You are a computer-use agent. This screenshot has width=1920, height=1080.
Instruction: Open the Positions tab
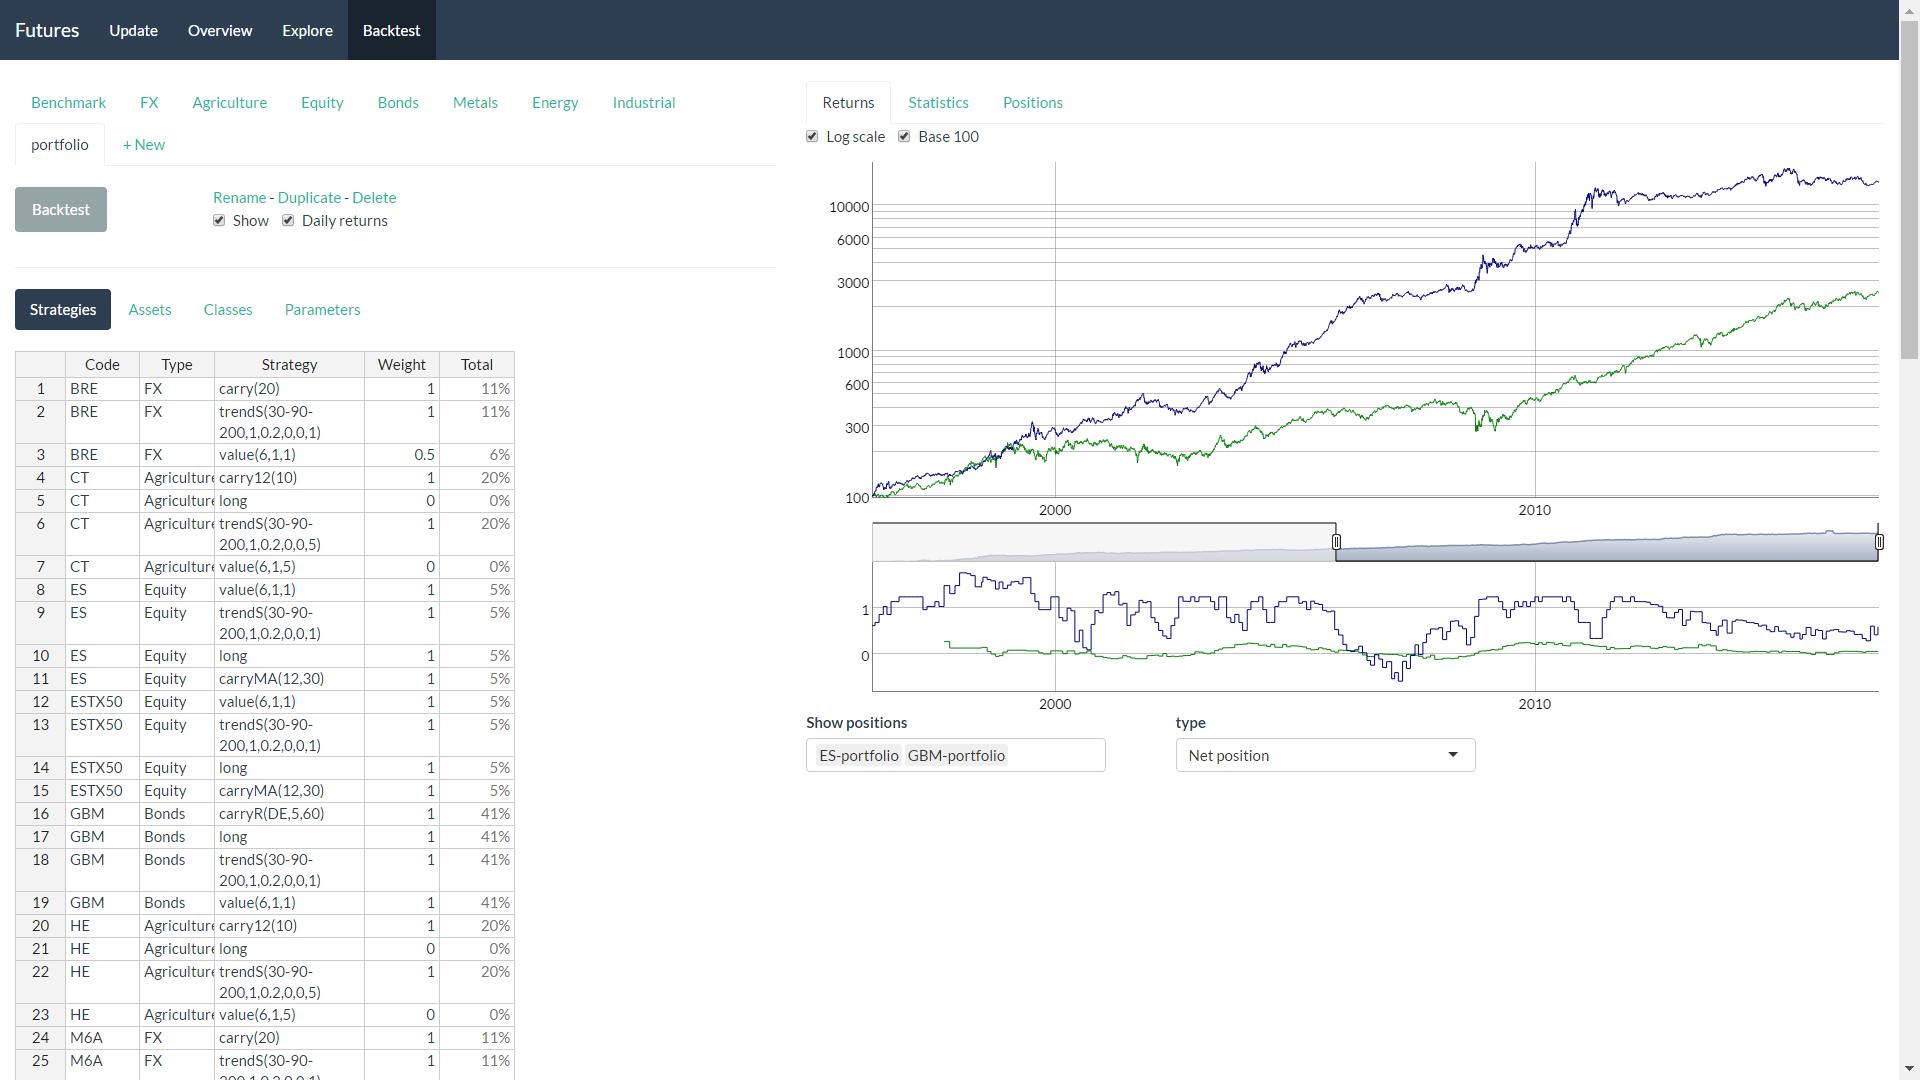[1032, 103]
